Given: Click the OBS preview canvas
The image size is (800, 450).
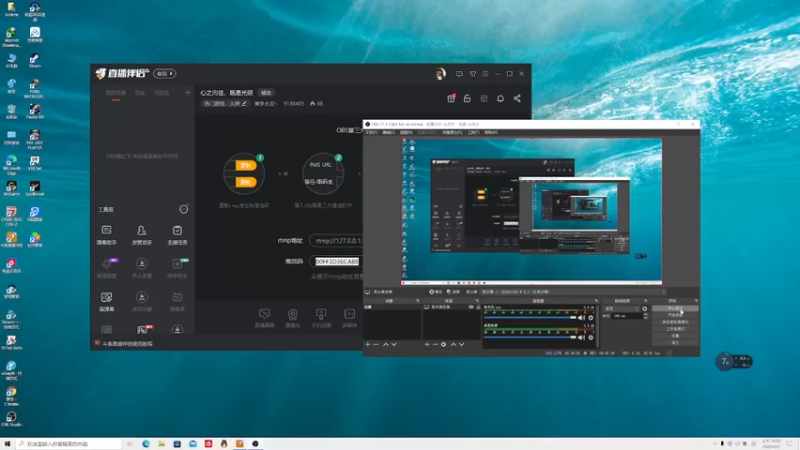Looking at the screenshot, I should tap(531, 211).
